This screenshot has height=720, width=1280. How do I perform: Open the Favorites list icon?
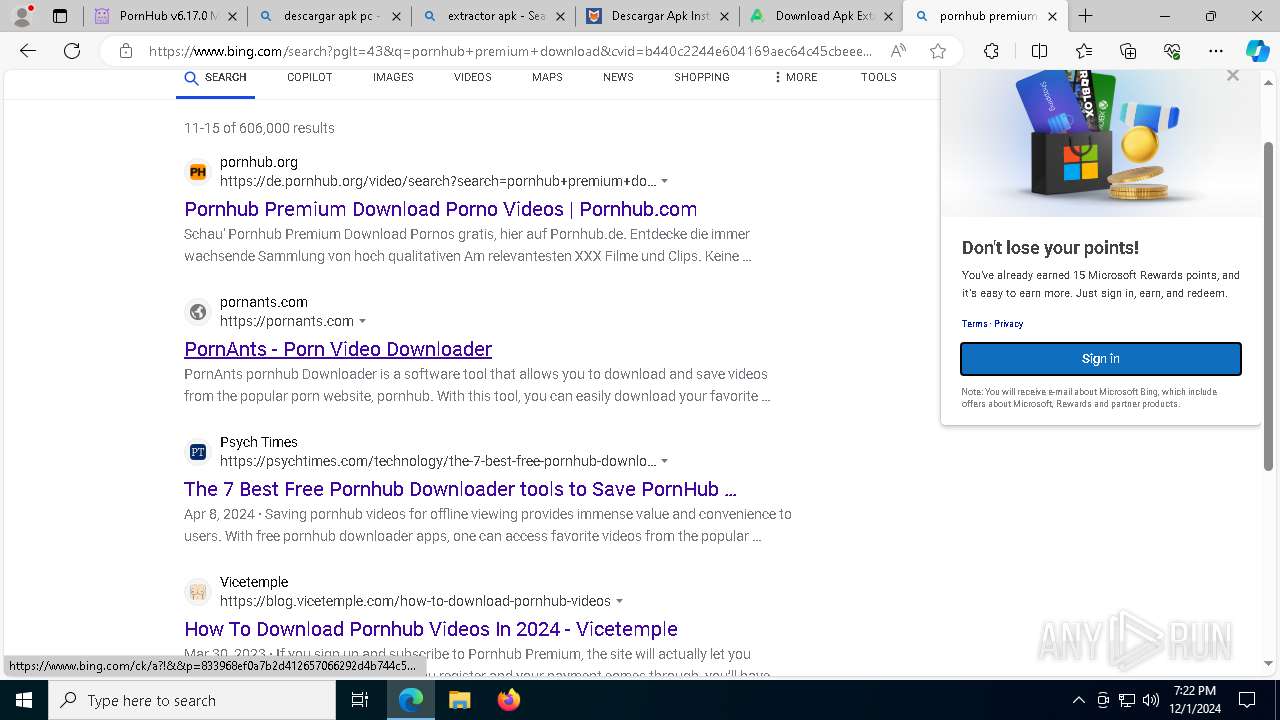1084,51
